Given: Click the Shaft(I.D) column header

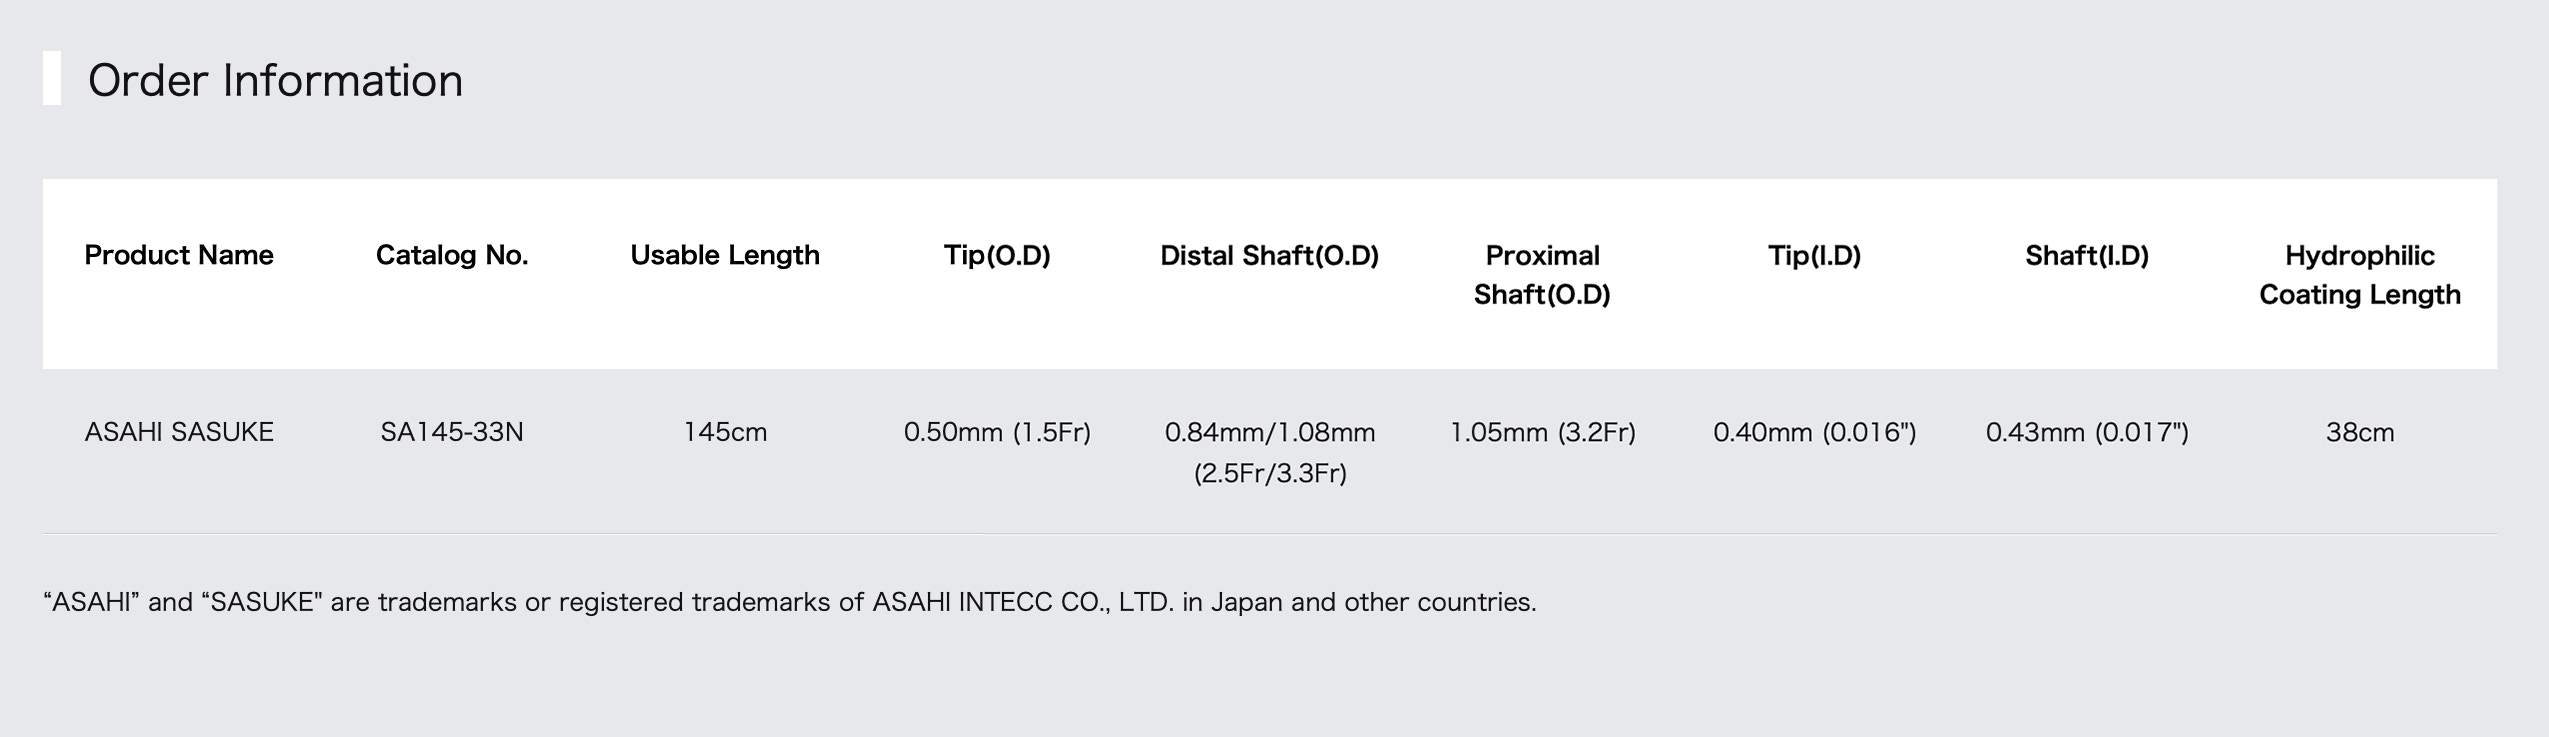Looking at the screenshot, I should [x=2087, y=255].
